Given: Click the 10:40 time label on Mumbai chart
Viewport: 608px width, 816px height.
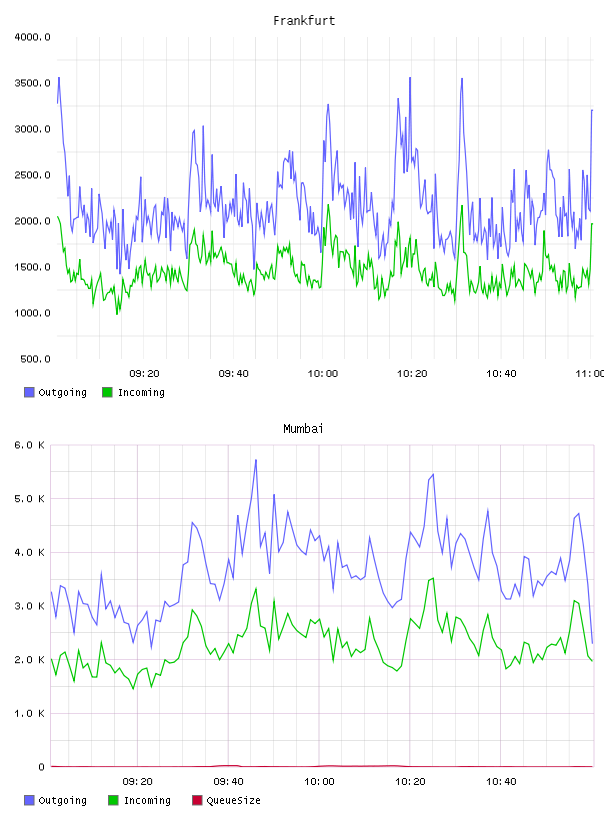Looking at the screenshot, I should click(x=501, y=782).
